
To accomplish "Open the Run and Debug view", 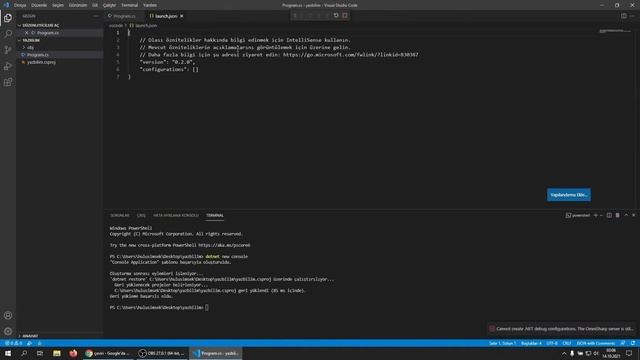I will [x=8, y=66].
